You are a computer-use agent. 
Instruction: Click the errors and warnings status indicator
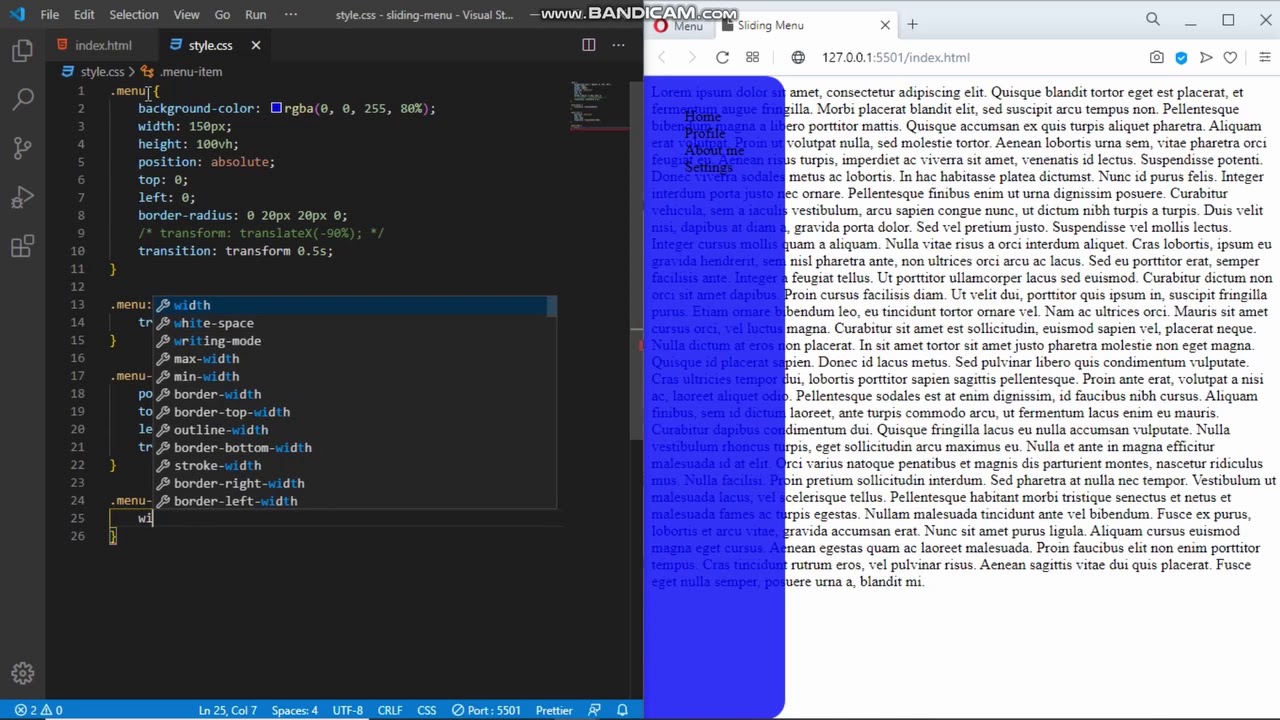tap(39, 710)
